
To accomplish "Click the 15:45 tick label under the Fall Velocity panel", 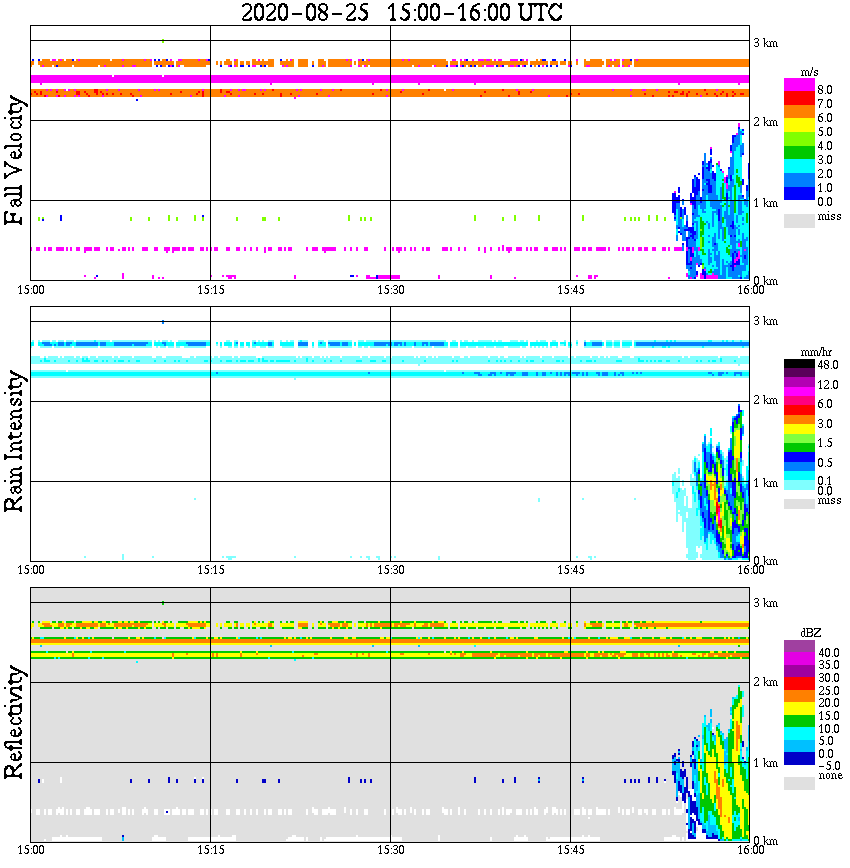I will 571,290.
